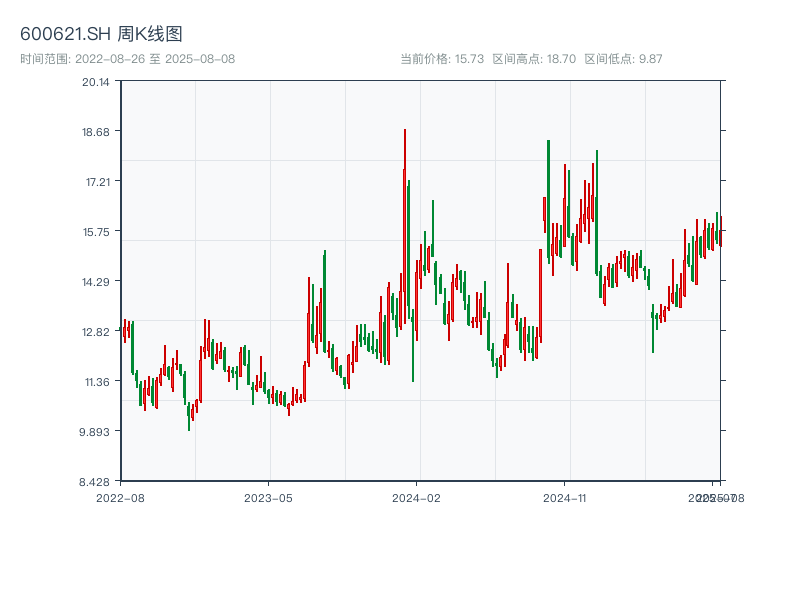Click the 8.428 bottom y-axis label
The image size is (800, 600).
pos(96,482)
